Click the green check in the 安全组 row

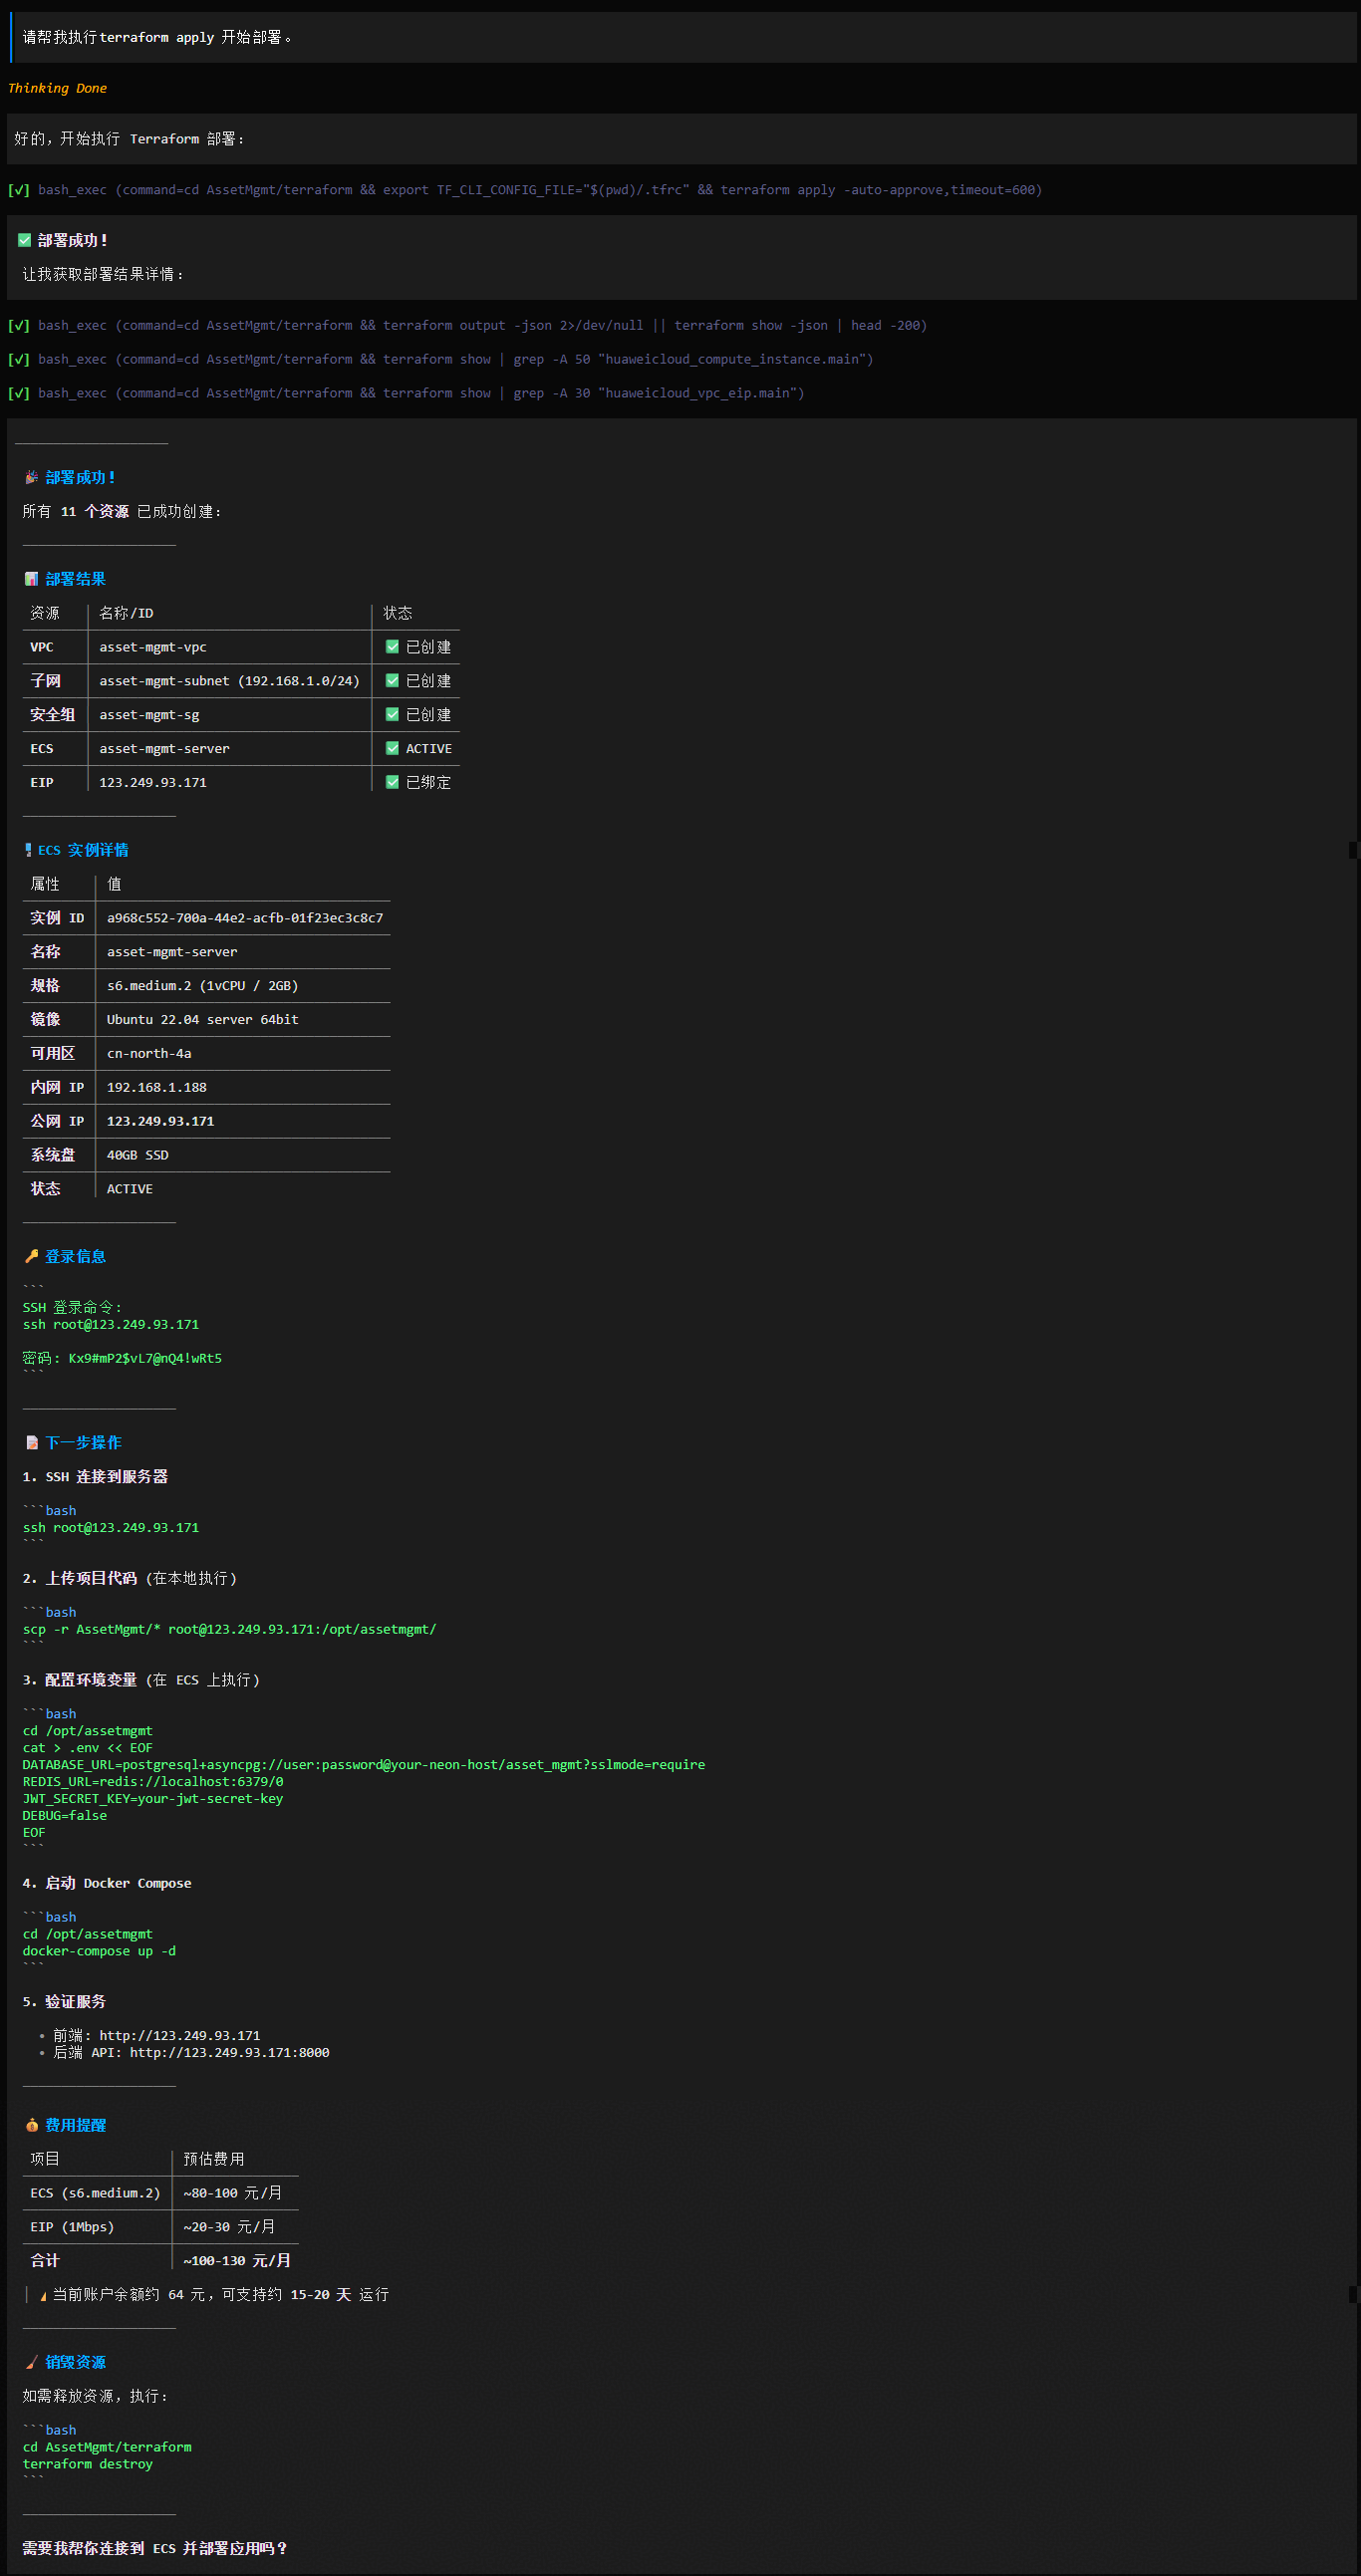tap(392, 715)
